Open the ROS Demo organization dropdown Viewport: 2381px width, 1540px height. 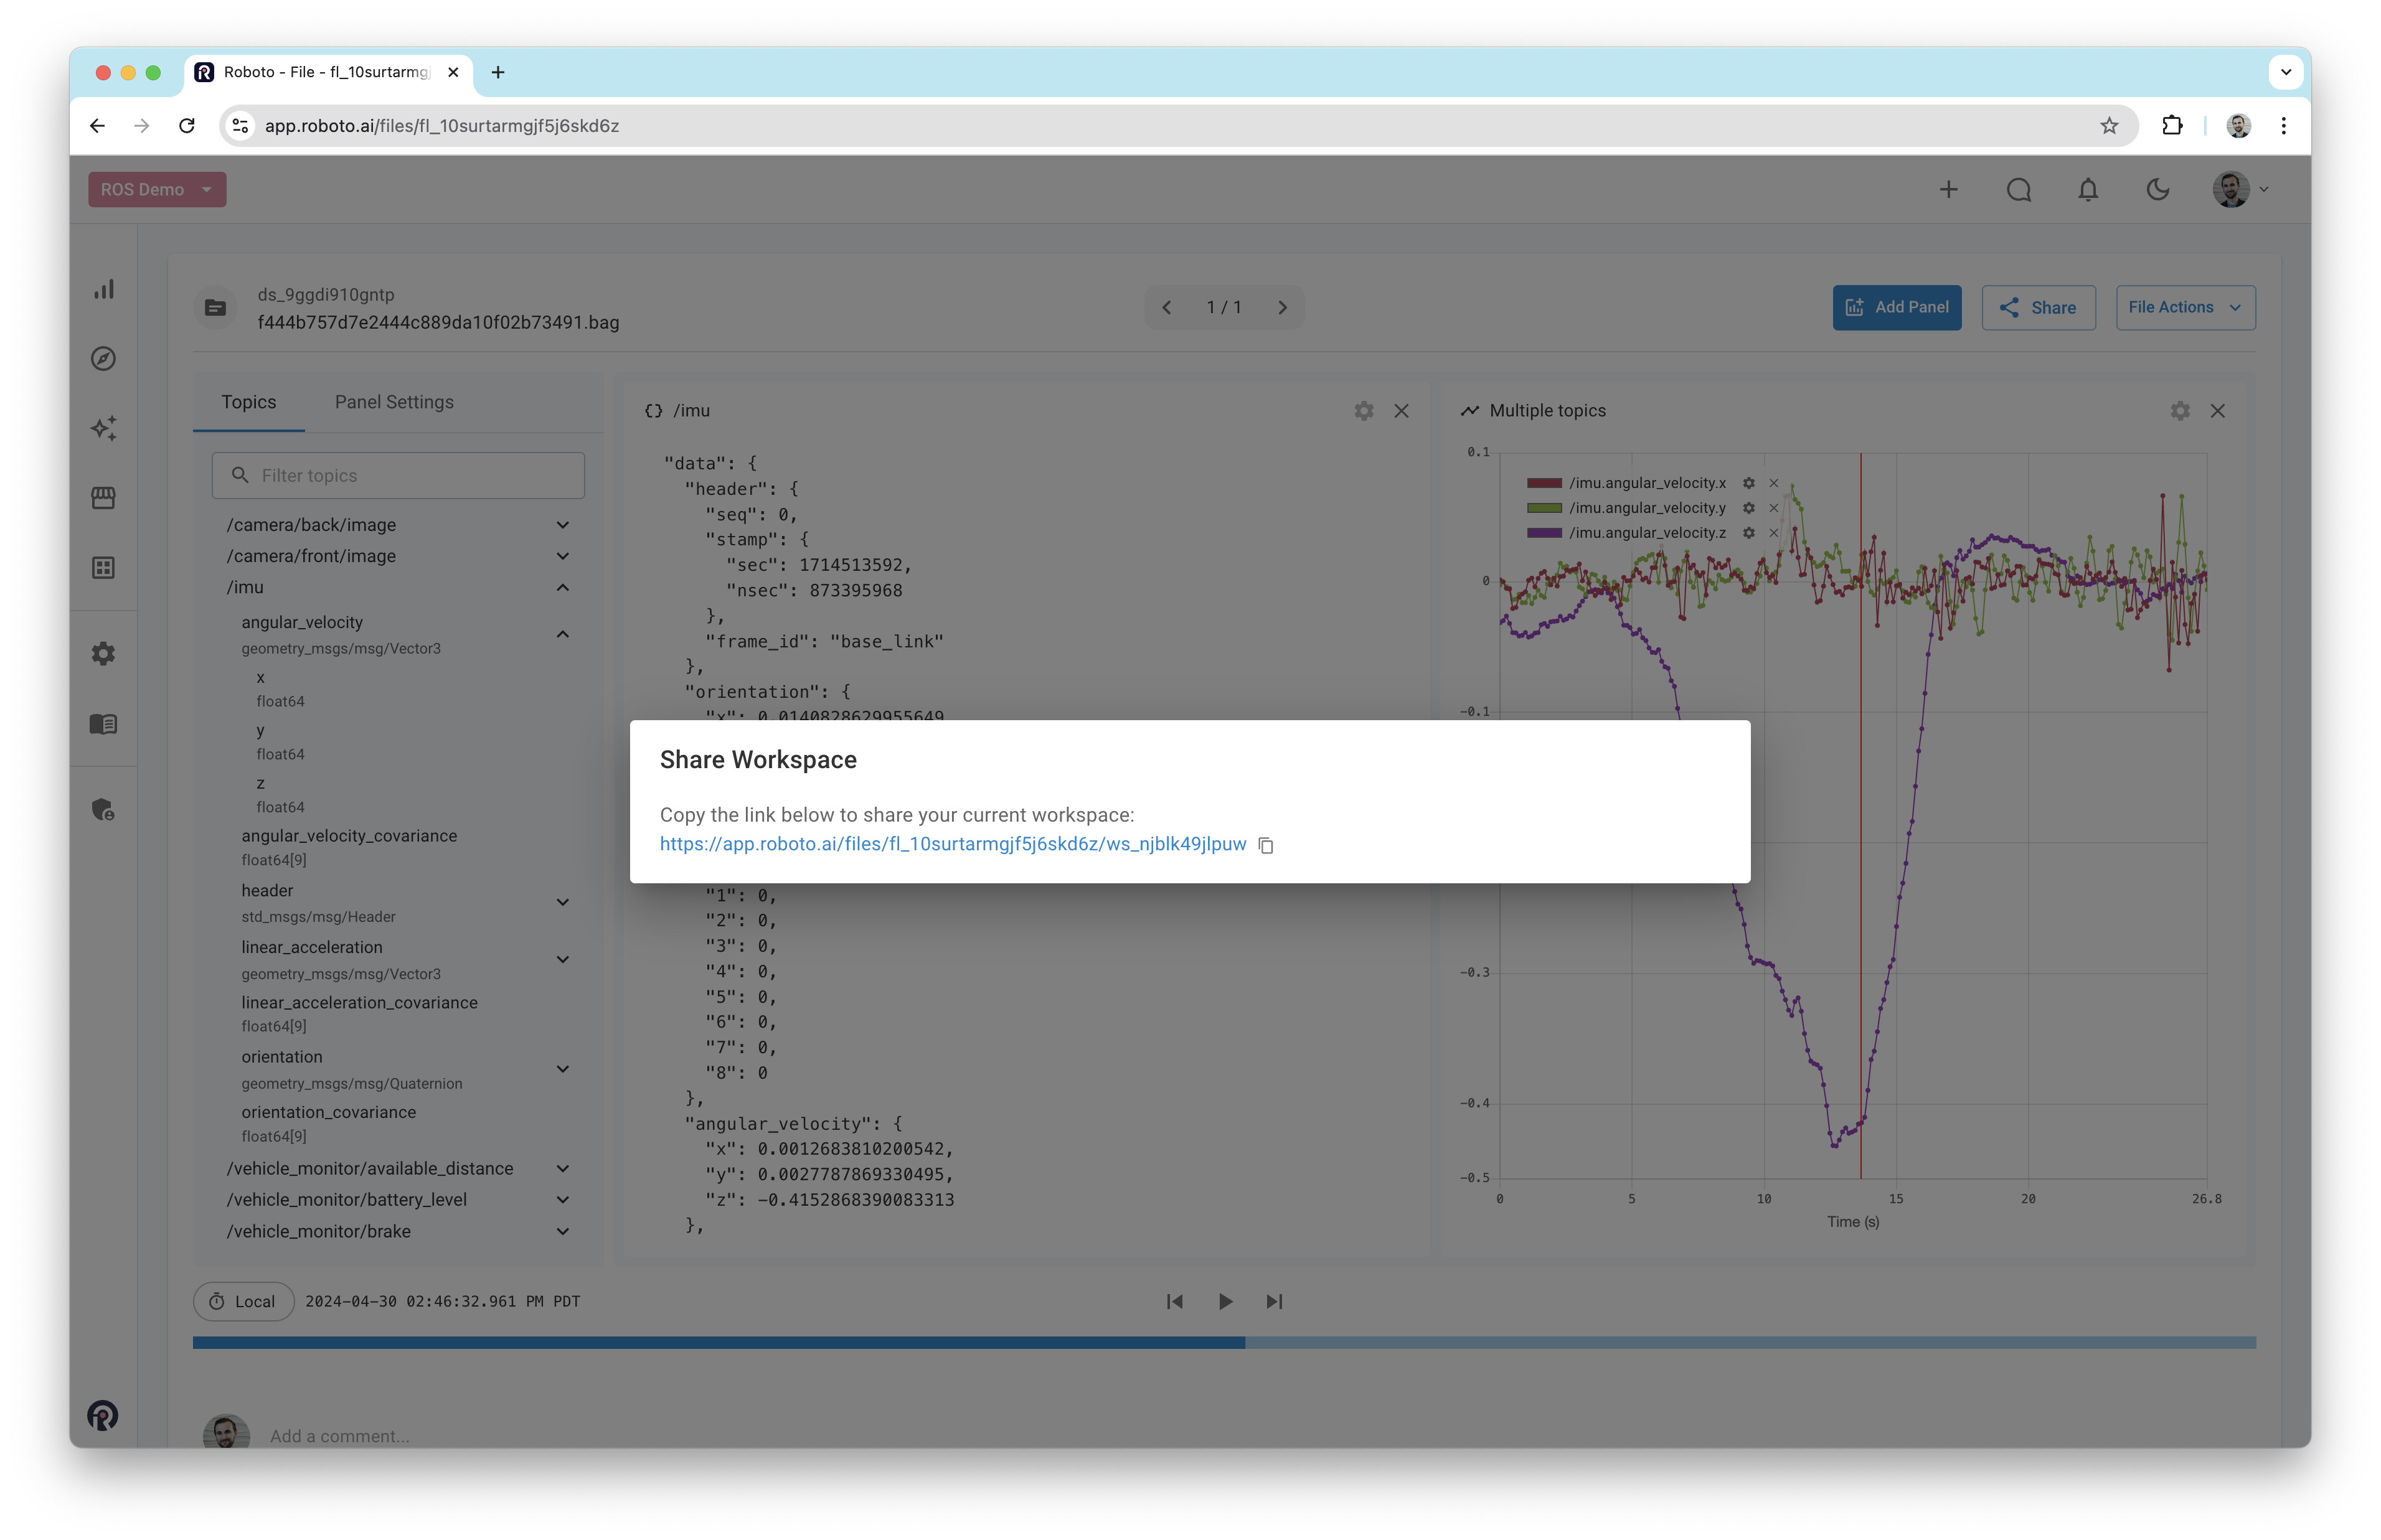coord(157,190)
